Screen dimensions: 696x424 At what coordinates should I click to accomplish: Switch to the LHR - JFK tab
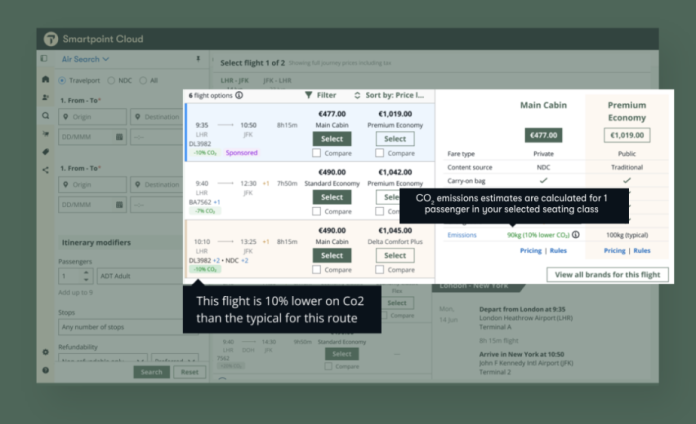point(235,80)
